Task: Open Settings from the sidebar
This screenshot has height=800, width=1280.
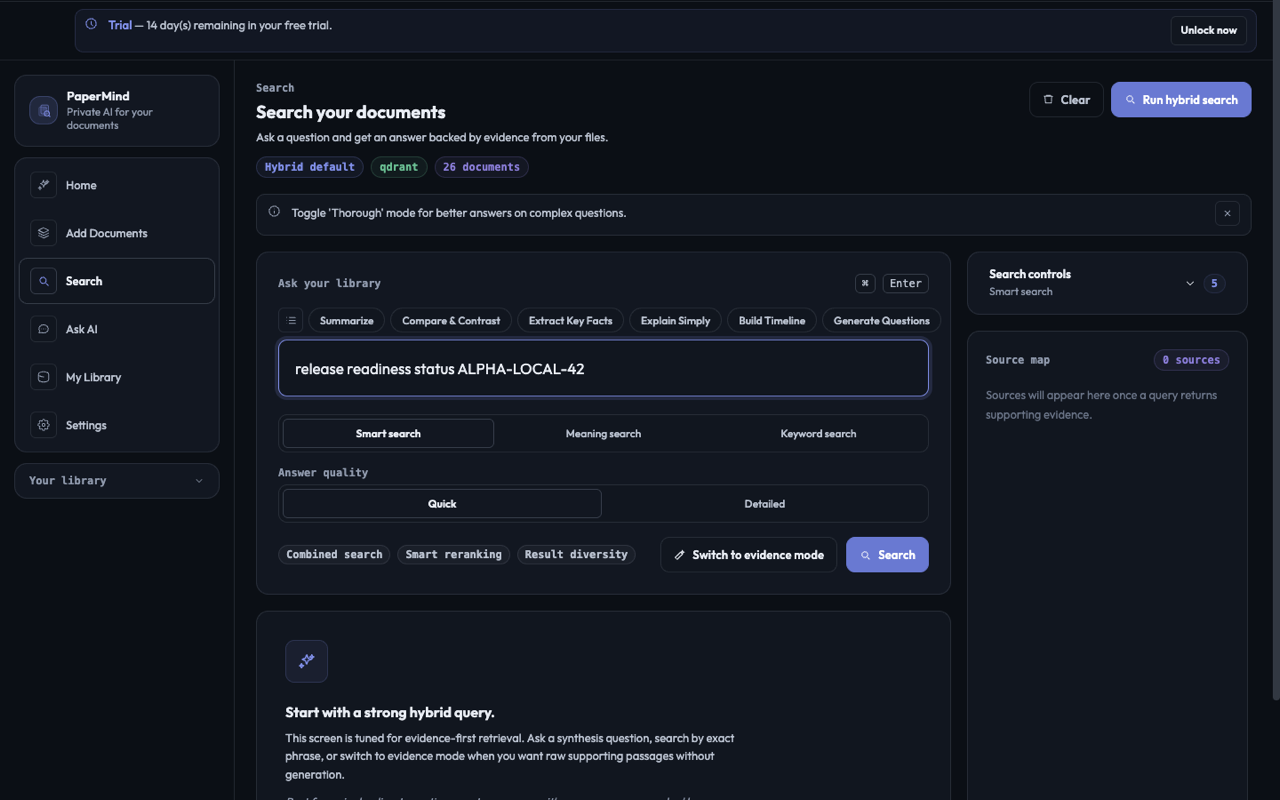Action: click(117, 425)
